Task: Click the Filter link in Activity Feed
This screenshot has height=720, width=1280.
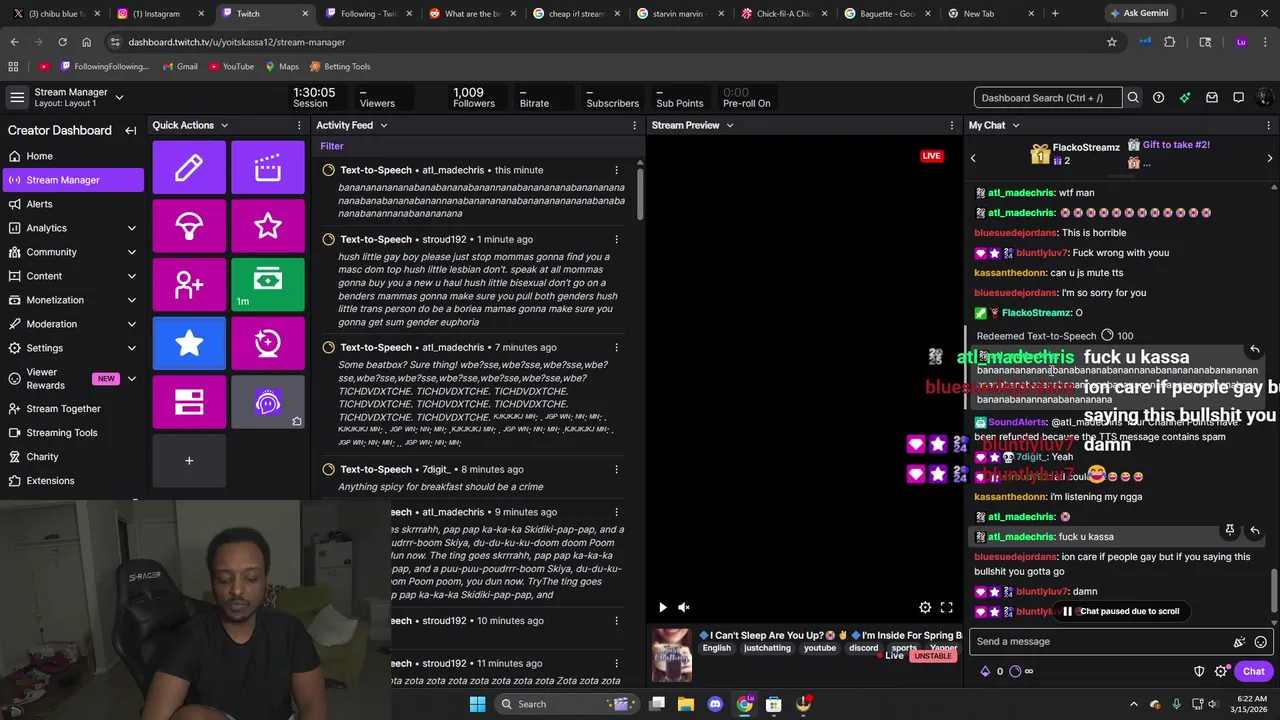Action: pyautogui.click(x=332, y=146)
